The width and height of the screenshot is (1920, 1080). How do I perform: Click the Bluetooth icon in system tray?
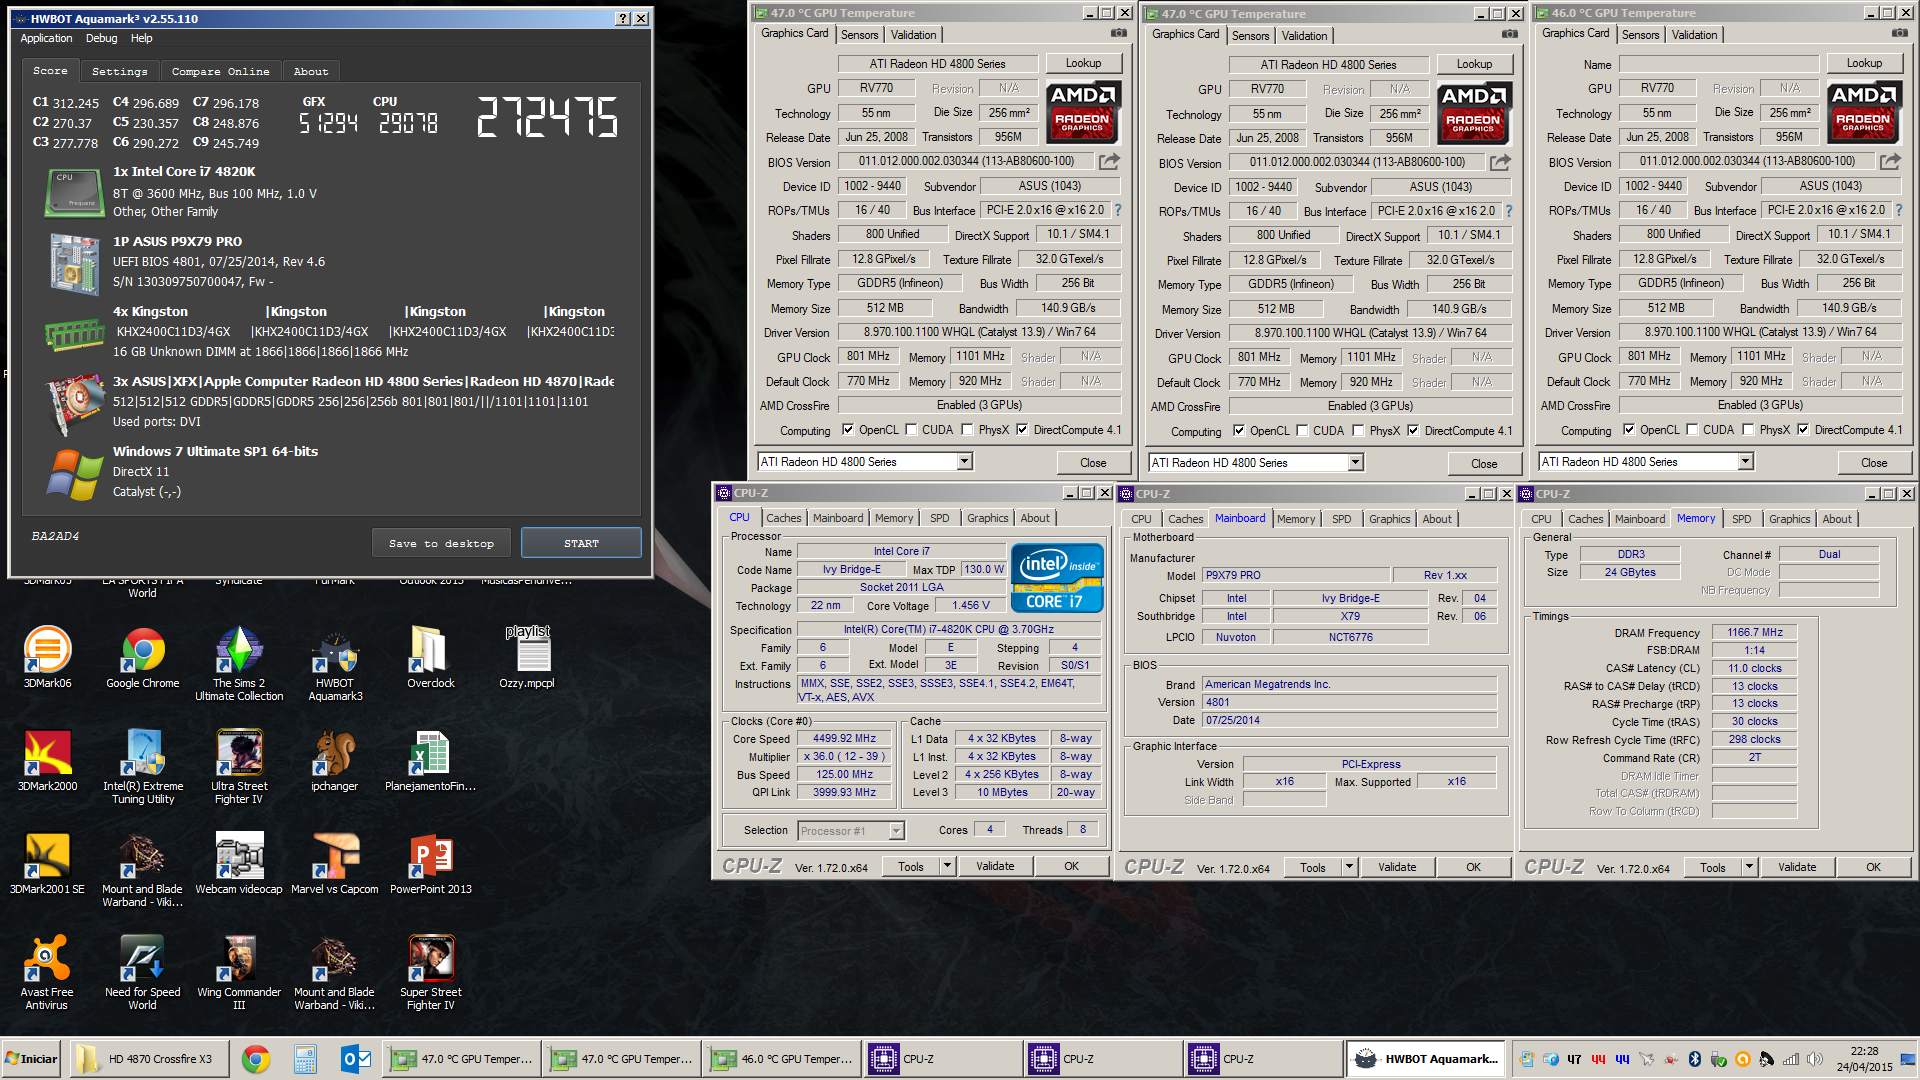[1695, 1059]
